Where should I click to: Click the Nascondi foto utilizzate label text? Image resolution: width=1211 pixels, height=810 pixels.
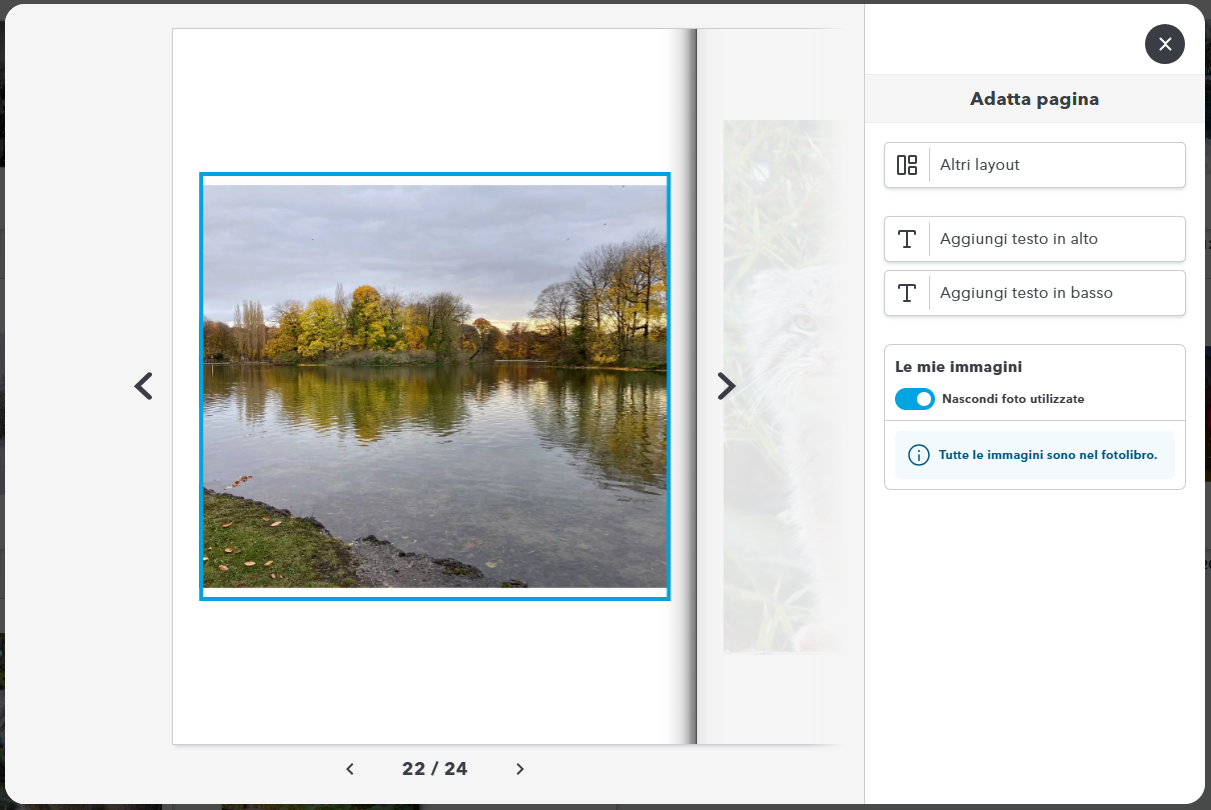coord(1013,399)
